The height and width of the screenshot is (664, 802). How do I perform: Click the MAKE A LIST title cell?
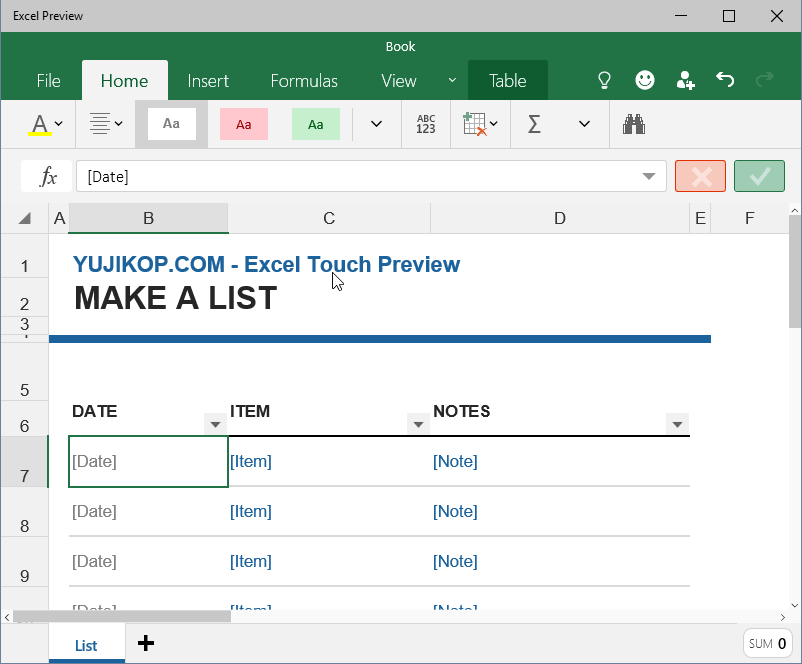[x=175, y=298]
